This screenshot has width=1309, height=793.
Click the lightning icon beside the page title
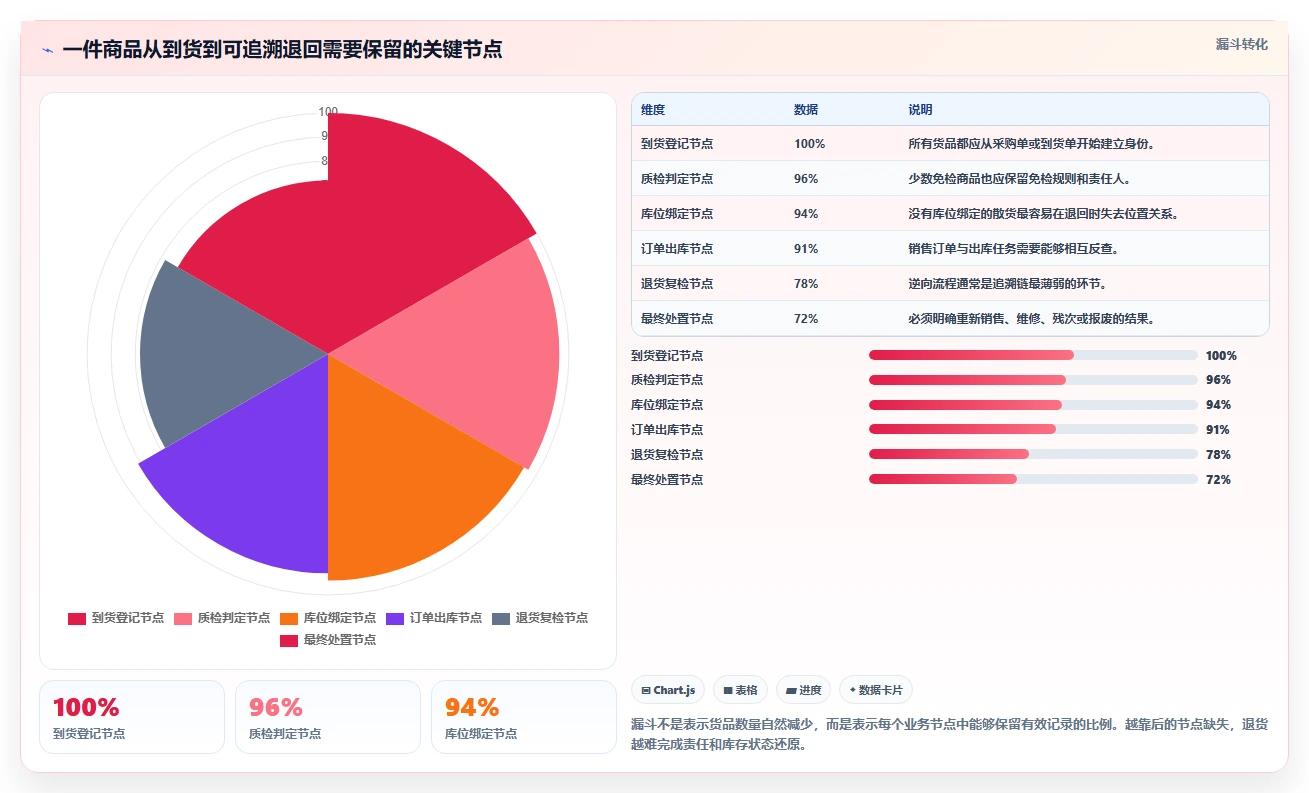47,49
